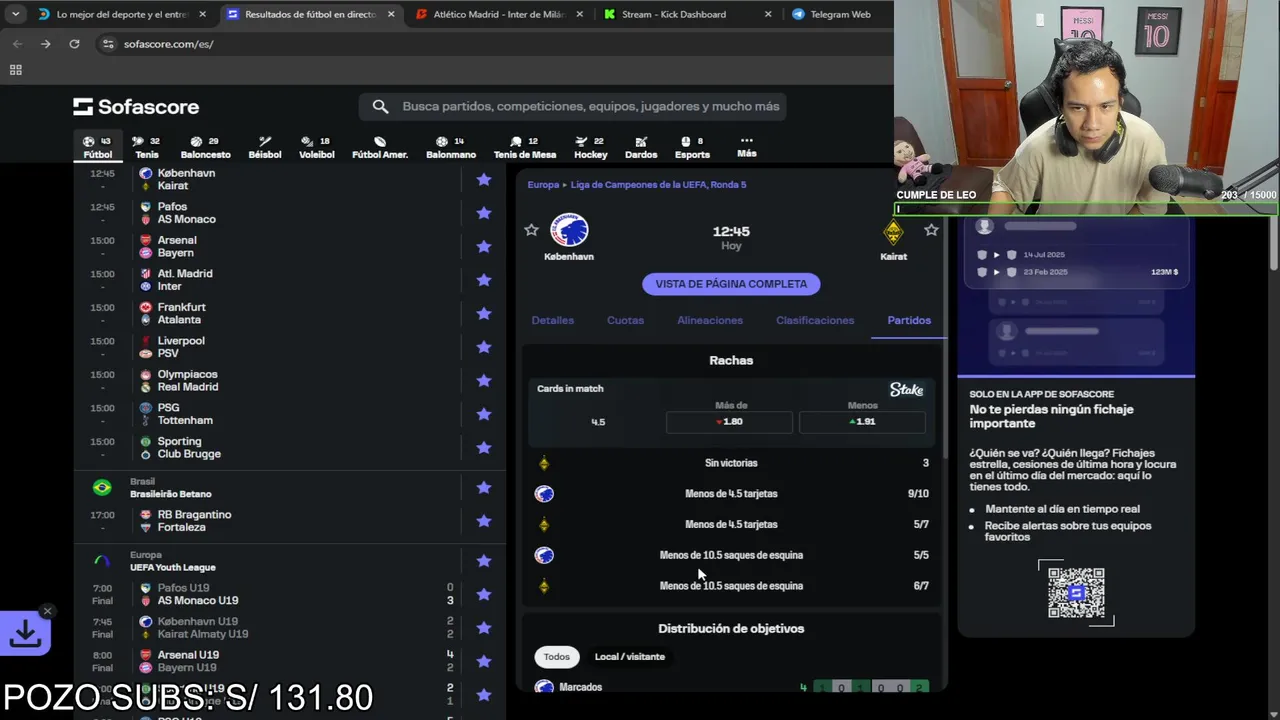
Task: Go back in browser history
Action: pos(17,44)
